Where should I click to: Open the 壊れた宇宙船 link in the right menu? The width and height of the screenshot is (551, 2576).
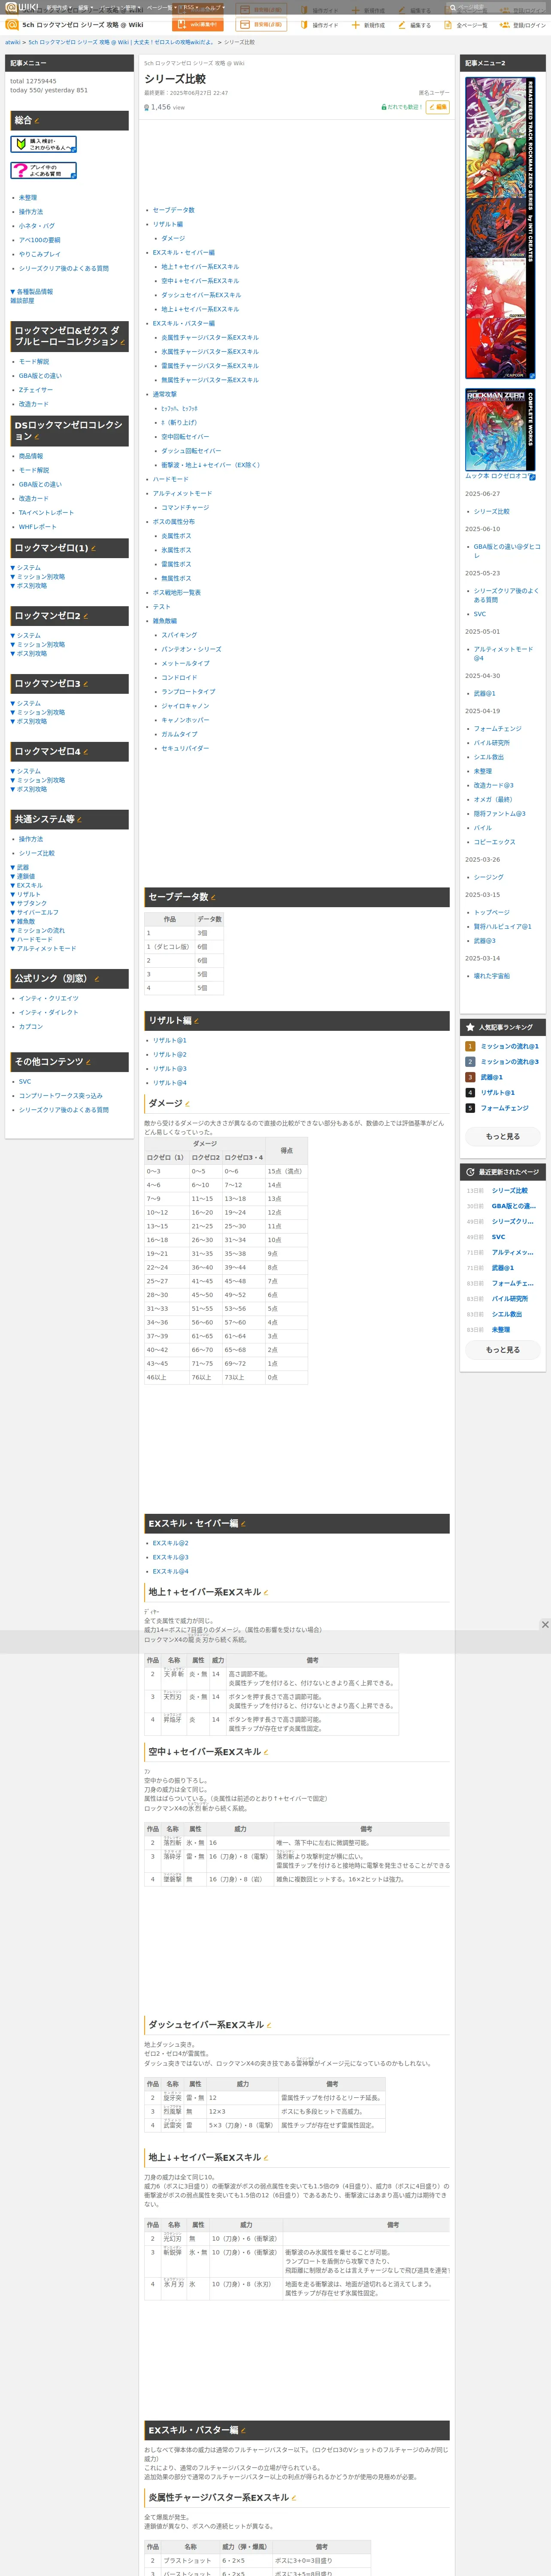pyautogui.click(x=492, y=976)
